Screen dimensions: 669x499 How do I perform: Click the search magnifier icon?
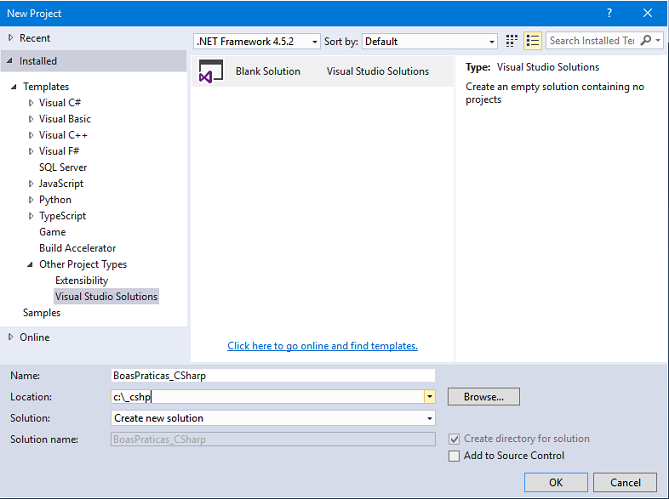(x=645, y=41)
